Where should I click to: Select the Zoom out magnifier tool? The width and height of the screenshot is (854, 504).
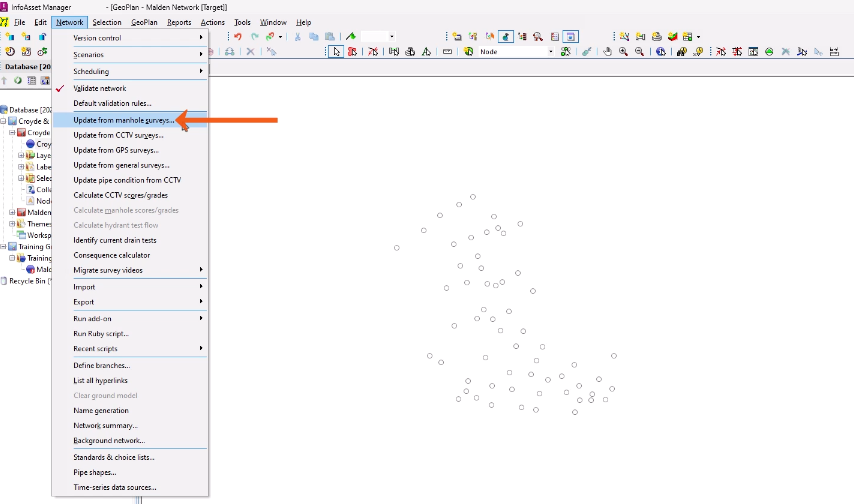click(639, 52)
